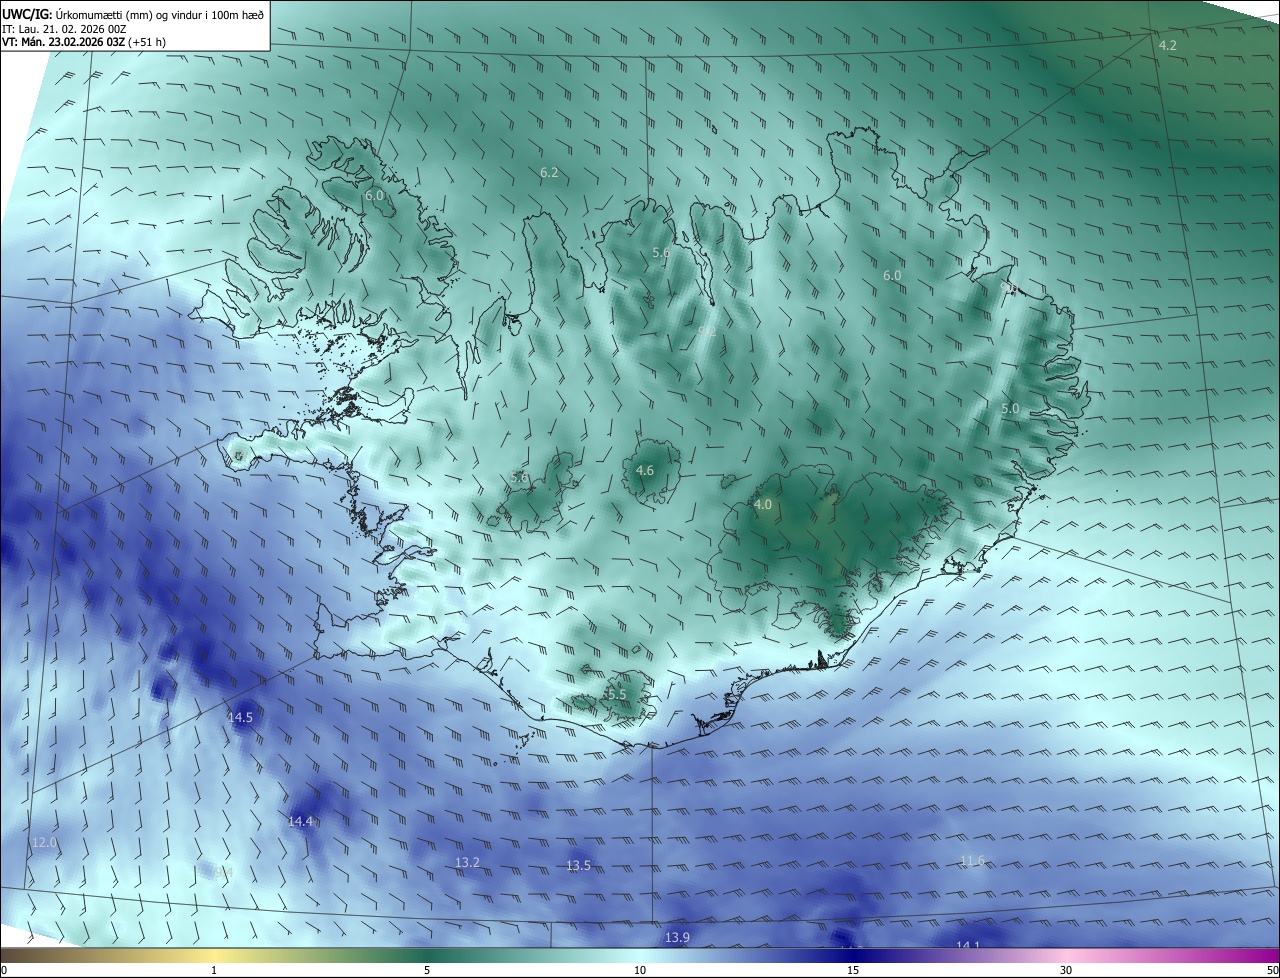Viewport: 1280px width, 978px height.
Task: Select the 5.5 value label
Action: point(616,694)
